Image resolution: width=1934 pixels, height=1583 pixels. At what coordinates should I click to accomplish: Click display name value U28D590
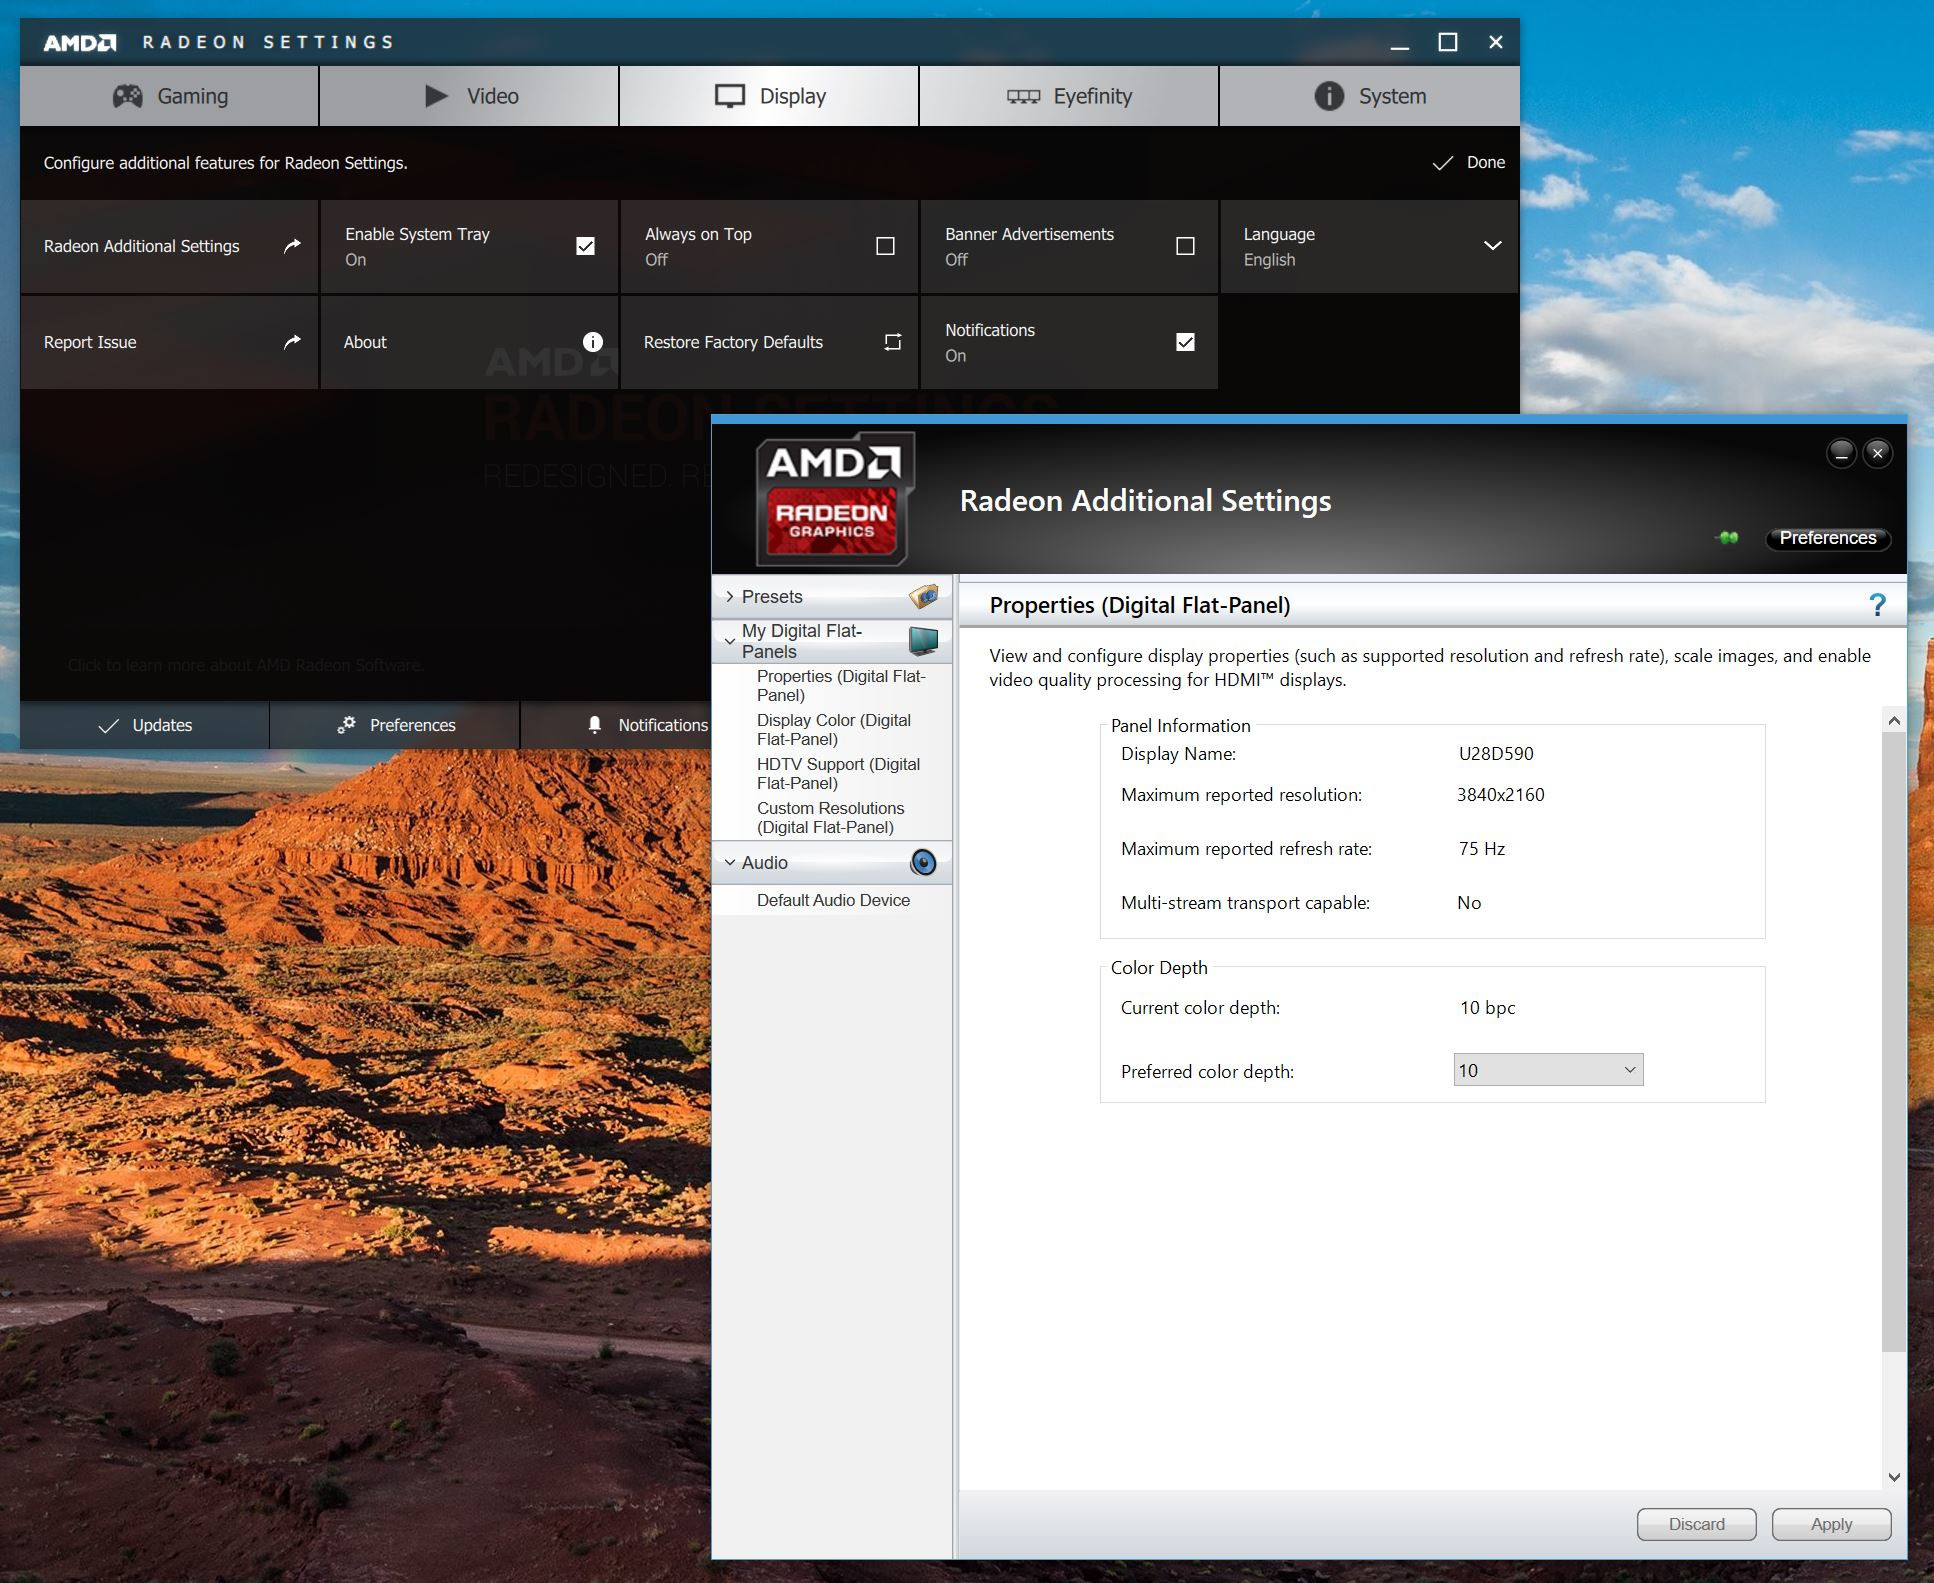[x=1495, y=754]
